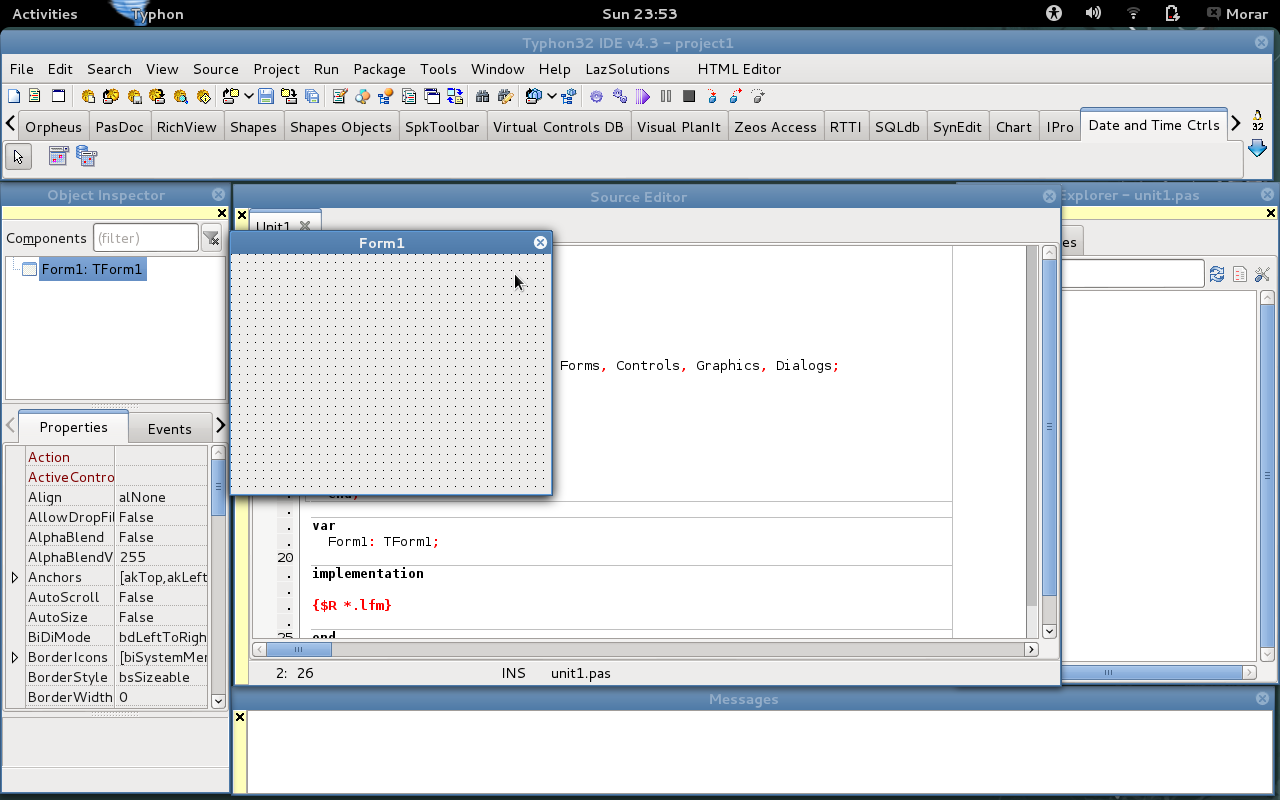
Task: Click the Code Explorer mode page icon
Action: click(x=1240, y=274)
